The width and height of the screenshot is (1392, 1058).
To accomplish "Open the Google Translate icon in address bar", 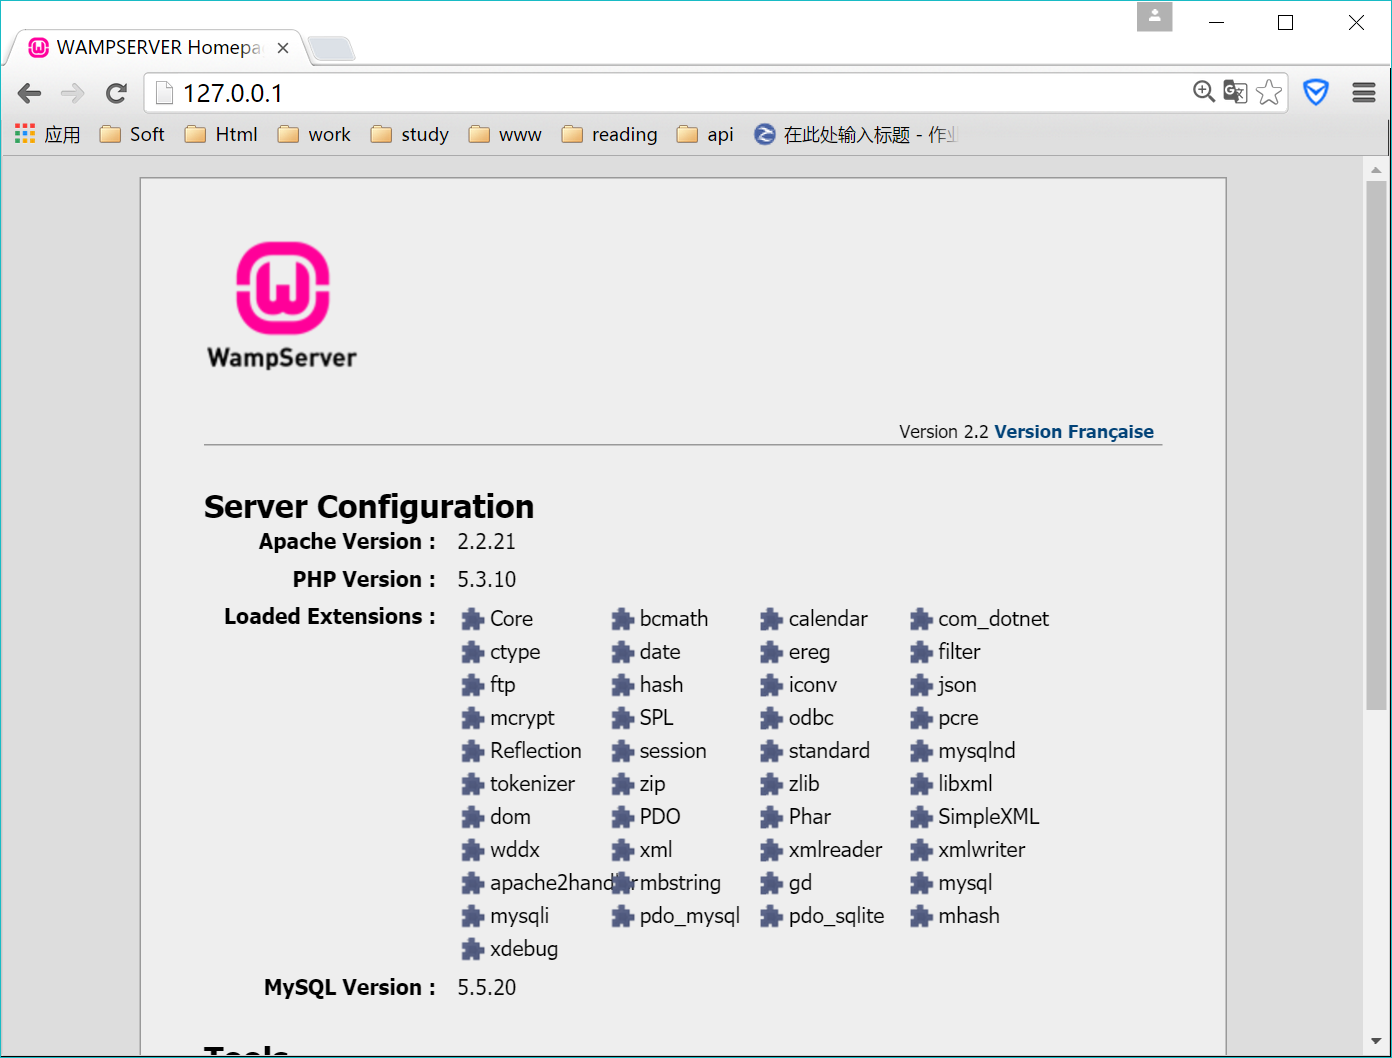I will [1235, 91].
